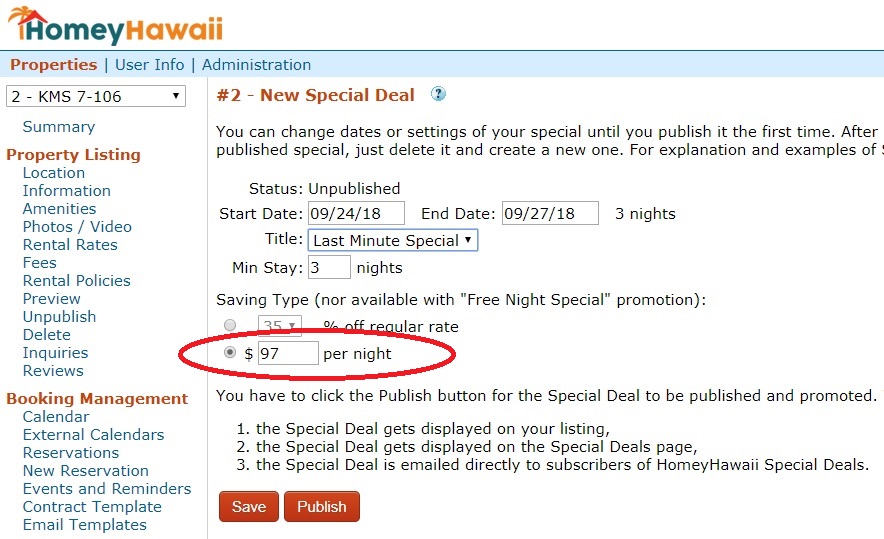Click the End Date input field
This screenshot has width=884, height=539.
(550, 214)
